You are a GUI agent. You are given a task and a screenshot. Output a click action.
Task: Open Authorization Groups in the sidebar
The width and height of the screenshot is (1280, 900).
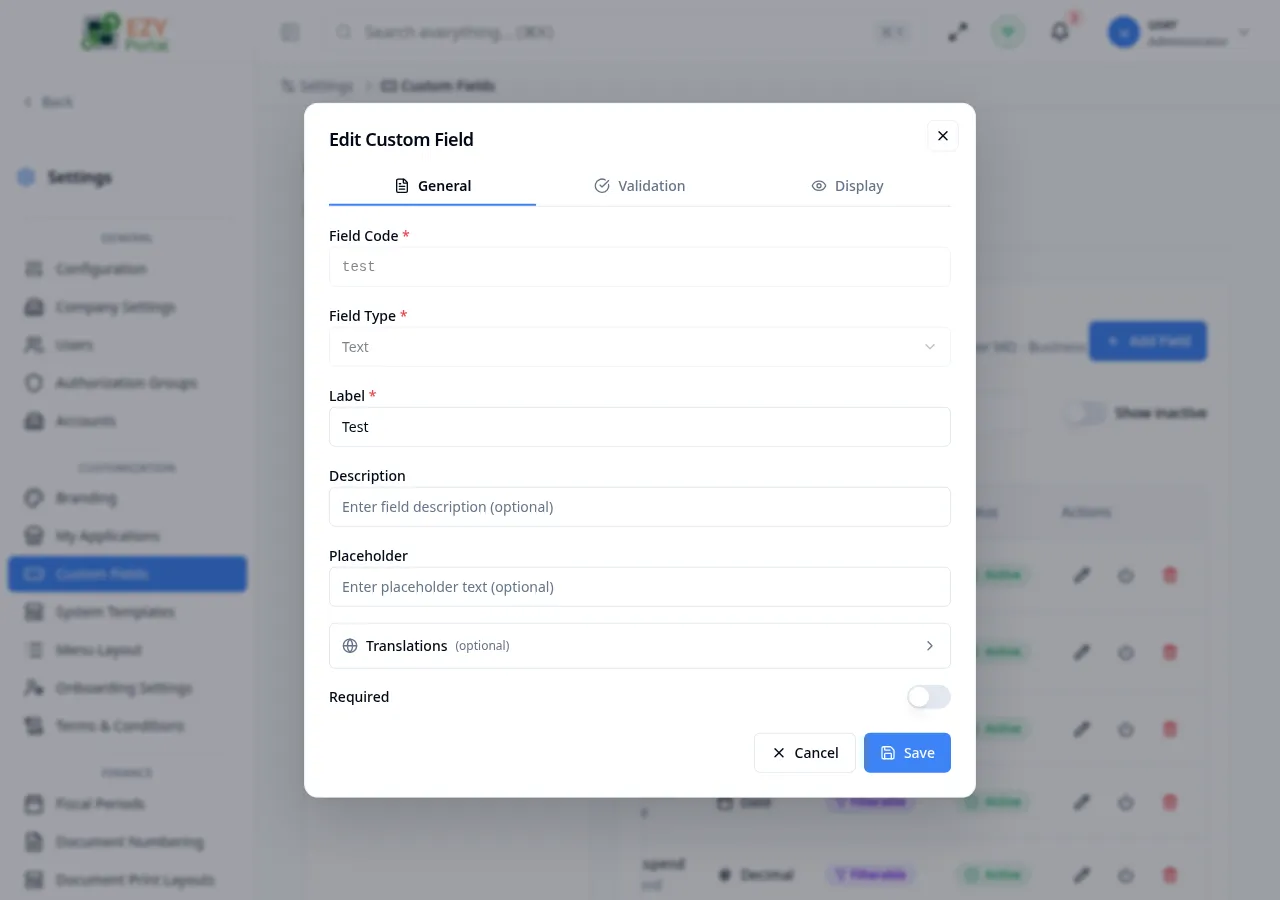(x=127, y=383)
